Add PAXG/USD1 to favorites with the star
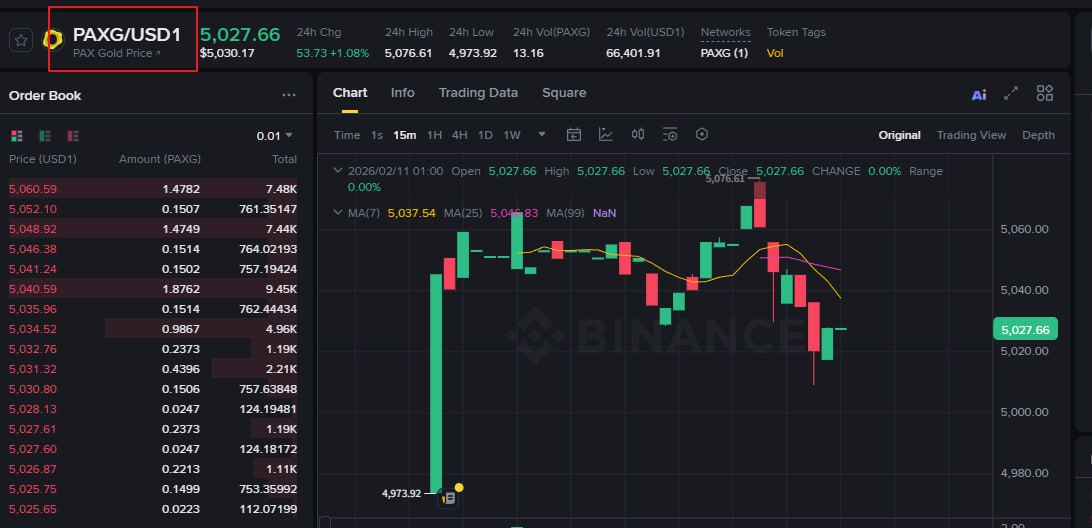 (21, 40)
